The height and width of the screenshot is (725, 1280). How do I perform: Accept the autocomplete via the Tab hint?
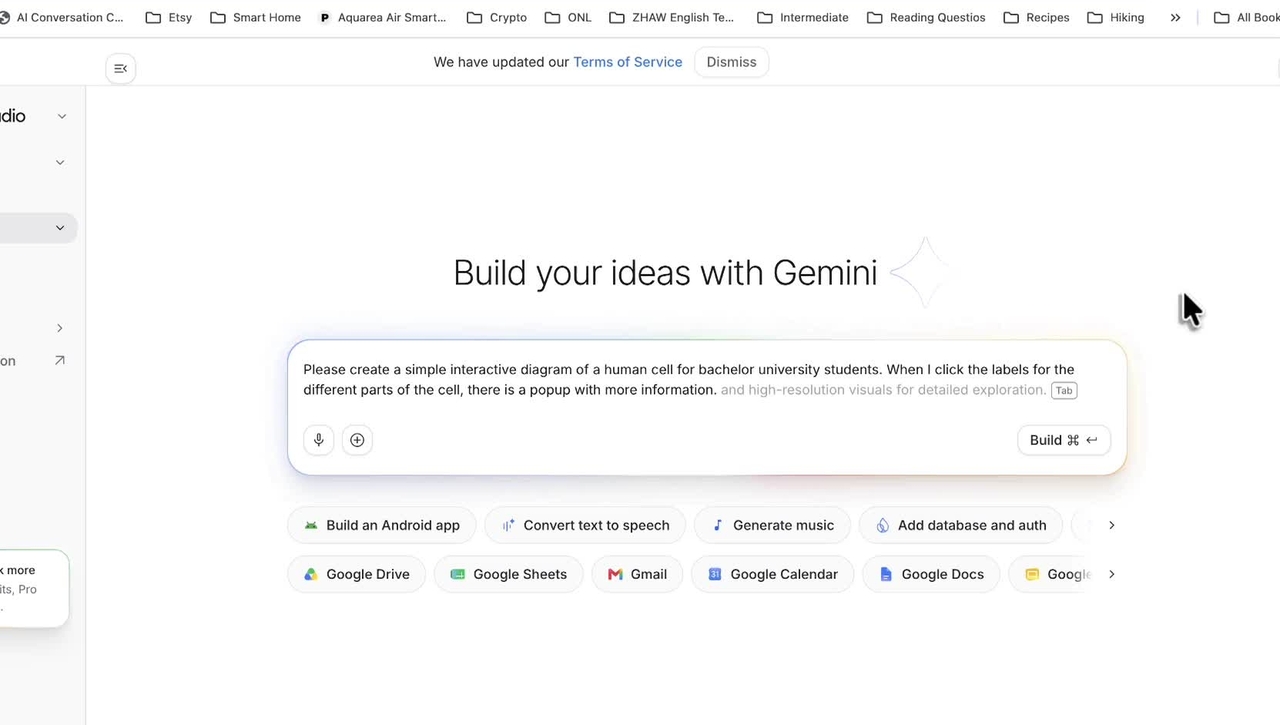click(1064, 391)
